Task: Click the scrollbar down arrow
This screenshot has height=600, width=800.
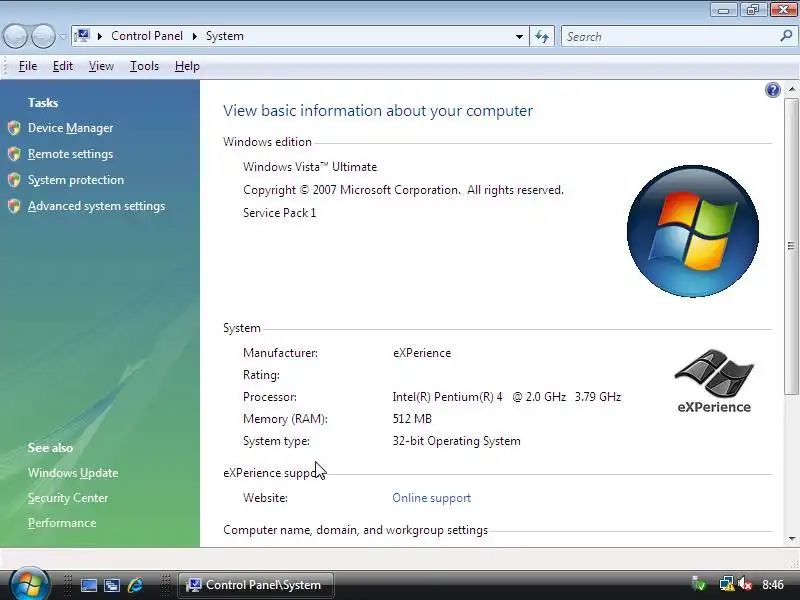Action: 791,539
